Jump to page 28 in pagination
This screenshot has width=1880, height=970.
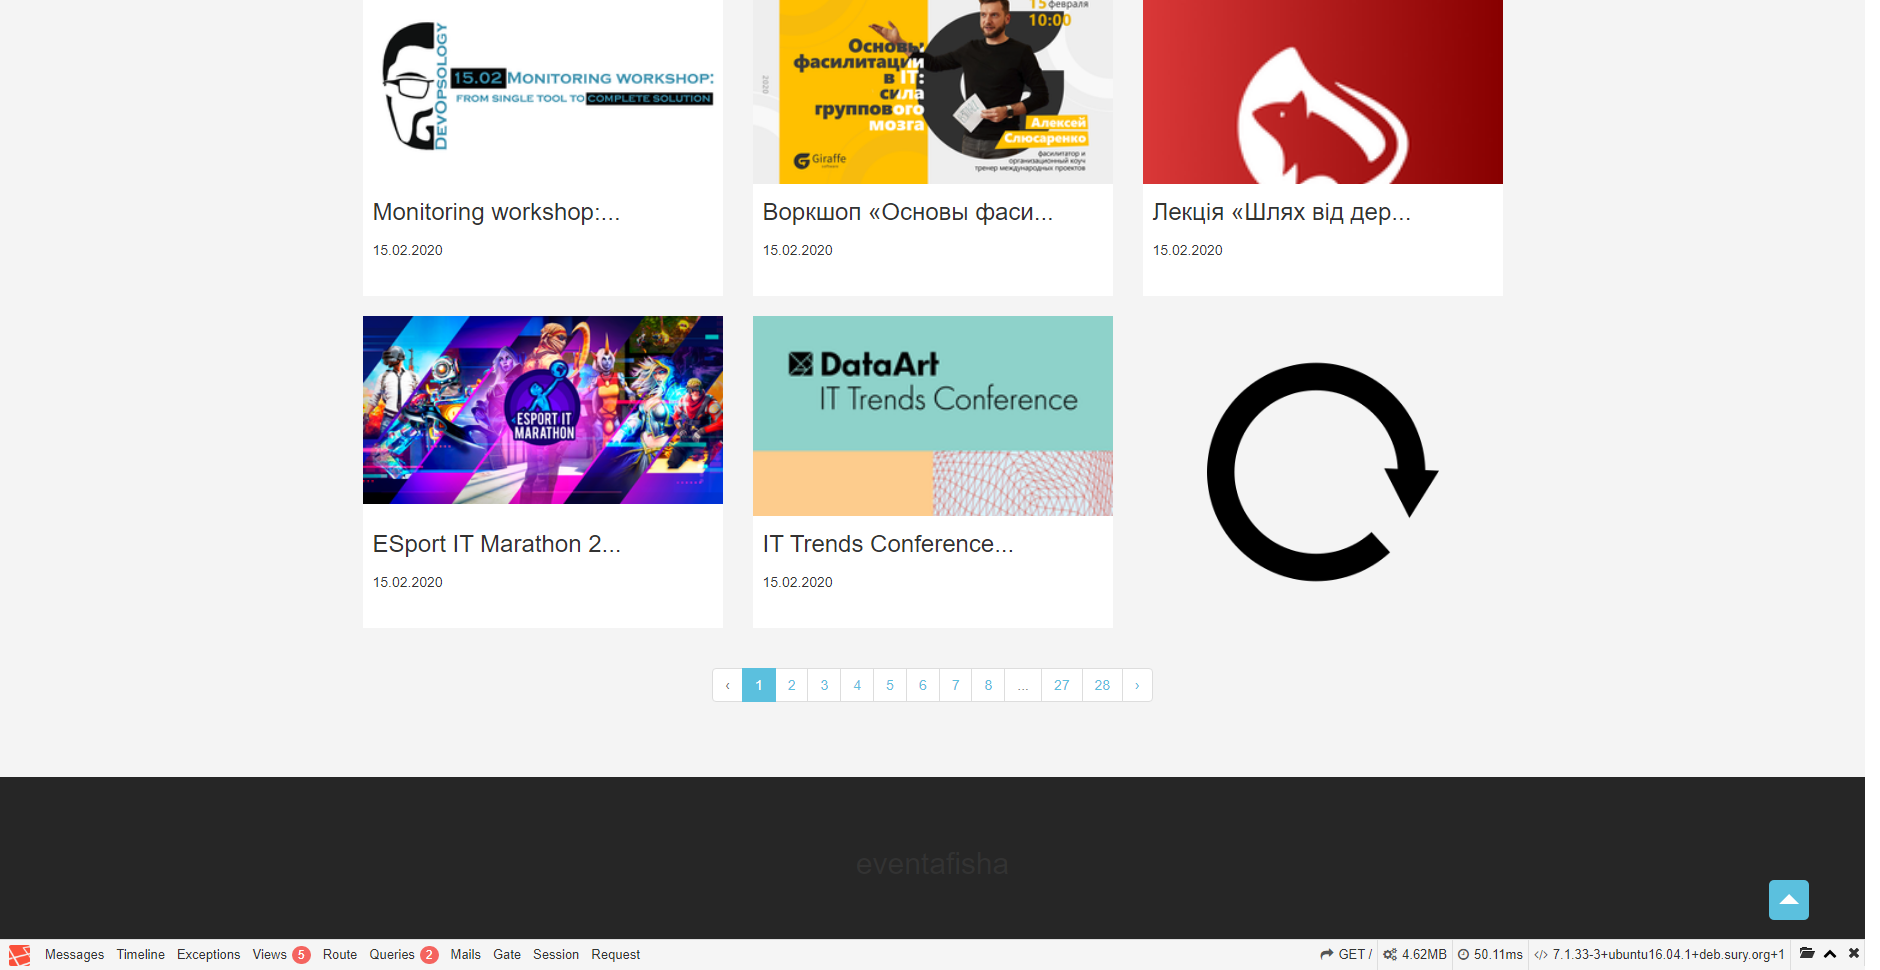coord(1102,686)
